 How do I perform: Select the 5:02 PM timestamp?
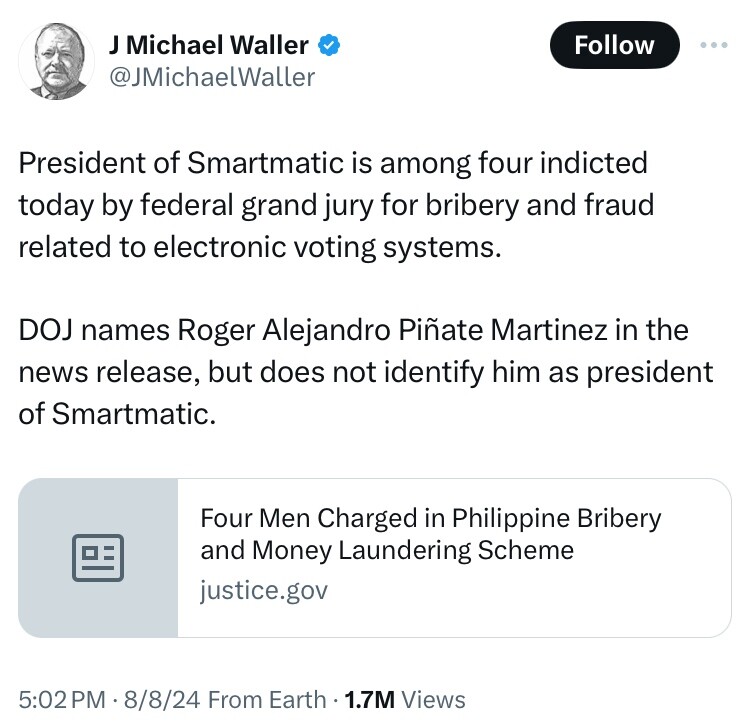click(x=61, y=700)
